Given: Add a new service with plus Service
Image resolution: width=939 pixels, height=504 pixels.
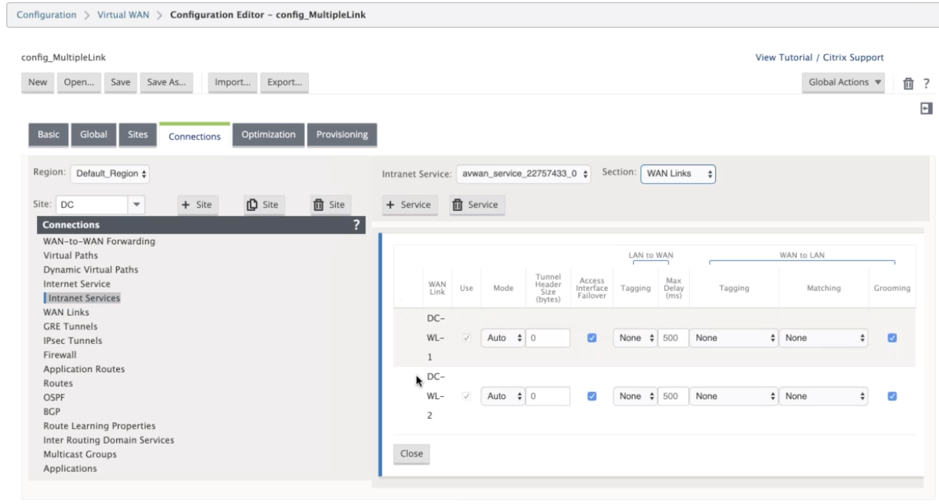Looking at the screenshot, I should [409, 205].
